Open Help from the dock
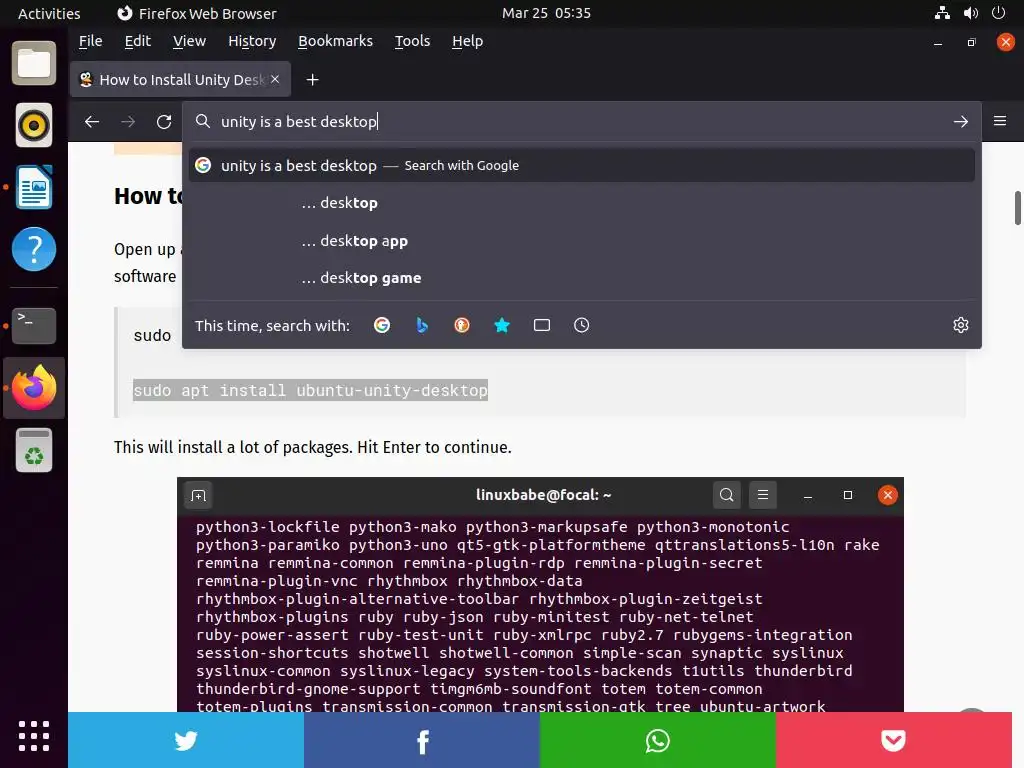 pyautogui.click(x=34, y=249)
